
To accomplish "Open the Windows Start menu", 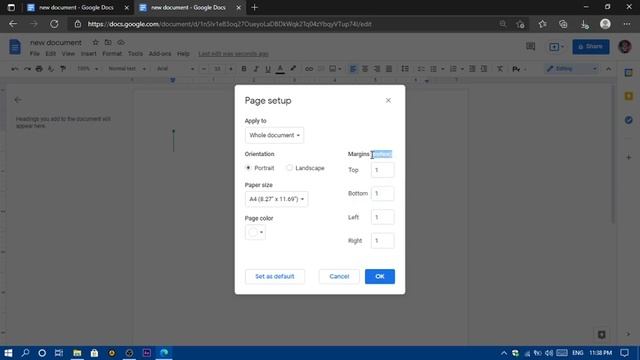I will tap(8, 353).
